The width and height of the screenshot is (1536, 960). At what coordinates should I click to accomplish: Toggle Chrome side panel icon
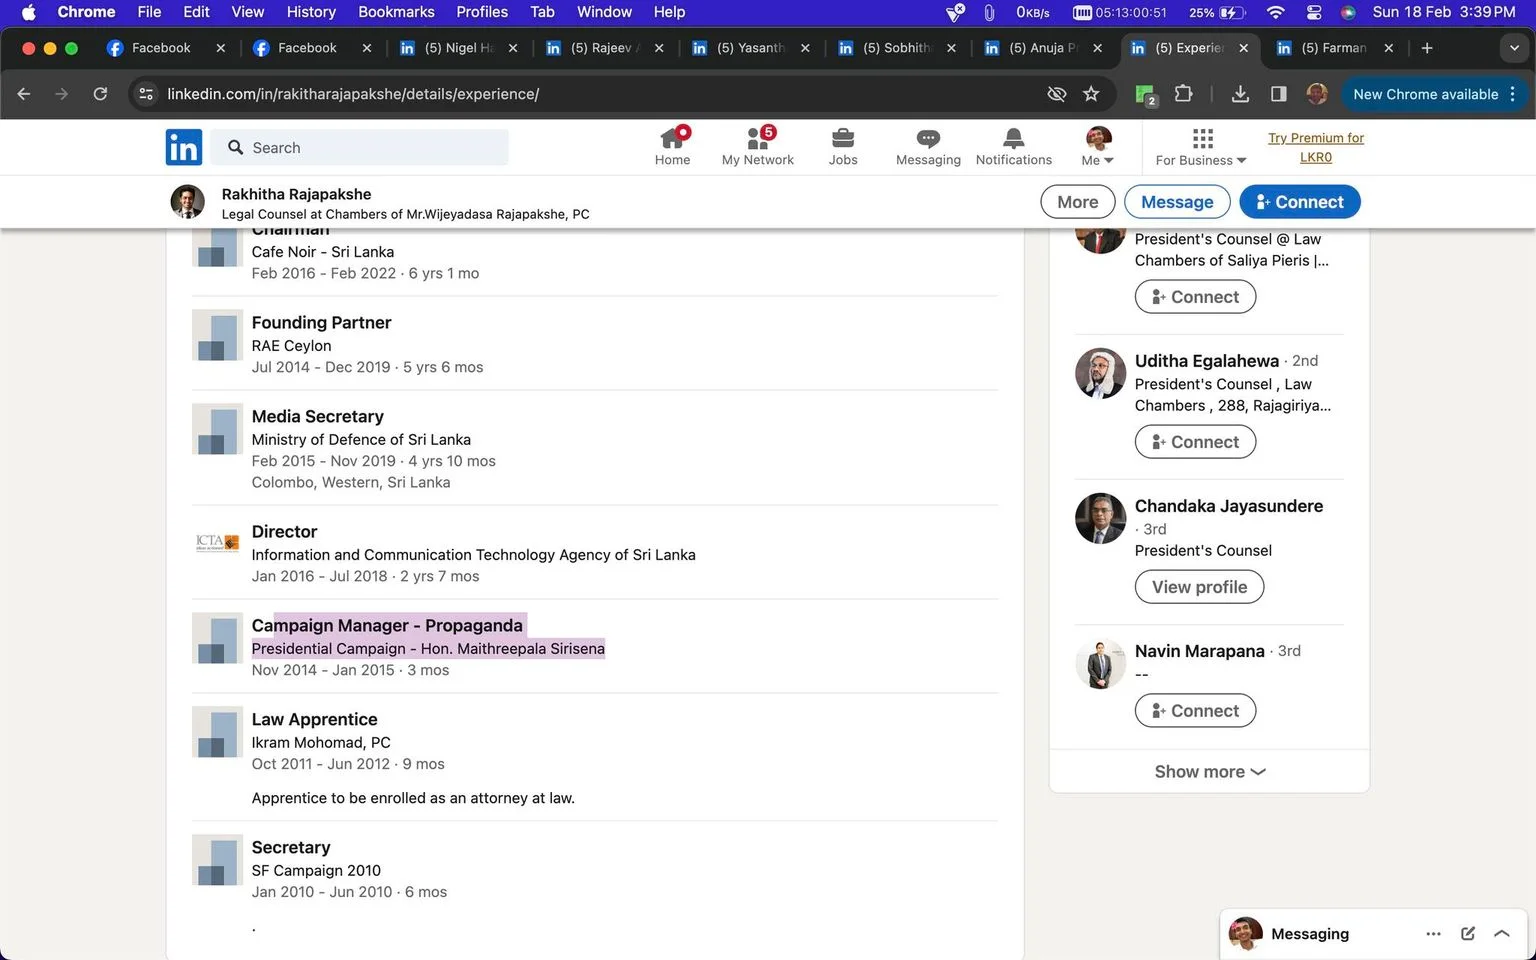click(x=1278, y=94)
